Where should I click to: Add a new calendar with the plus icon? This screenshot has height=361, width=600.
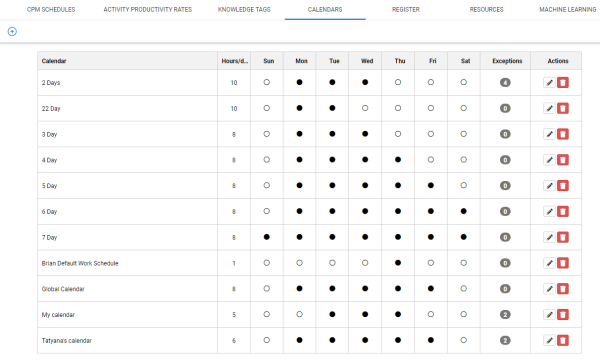click(x=12, y=31)
